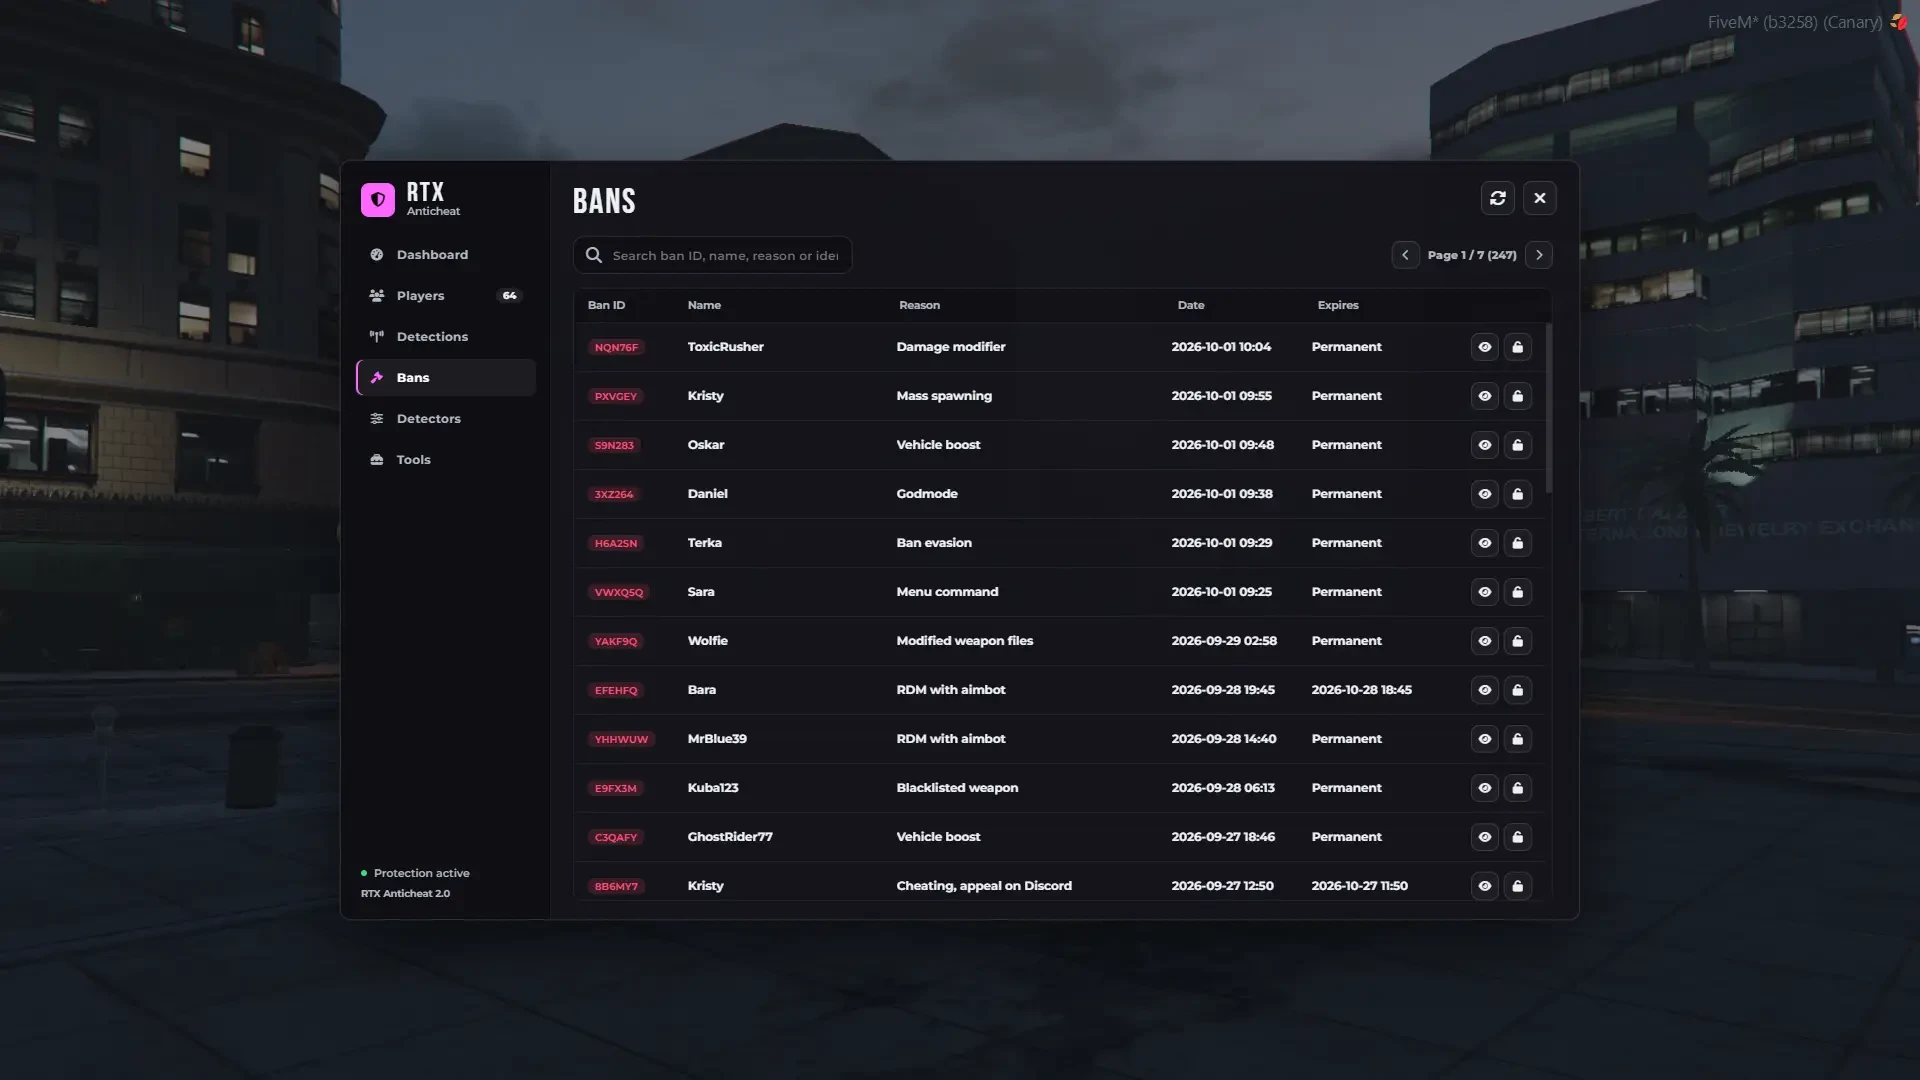Click the lock icon for ban 8B6MY7
The width and height of the screenshot is (1920, 1080).
pyautogui.click(x=1517, y=886)
